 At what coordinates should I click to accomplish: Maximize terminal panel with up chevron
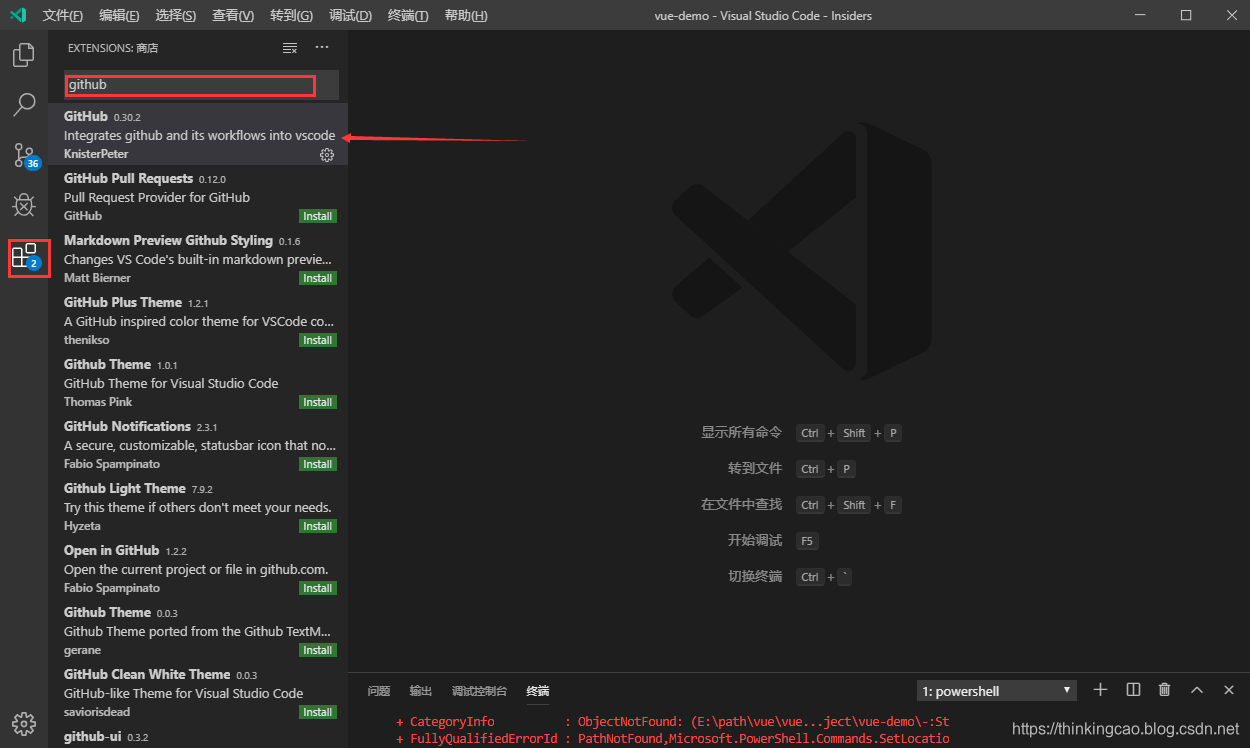(x=1197, y=690)
